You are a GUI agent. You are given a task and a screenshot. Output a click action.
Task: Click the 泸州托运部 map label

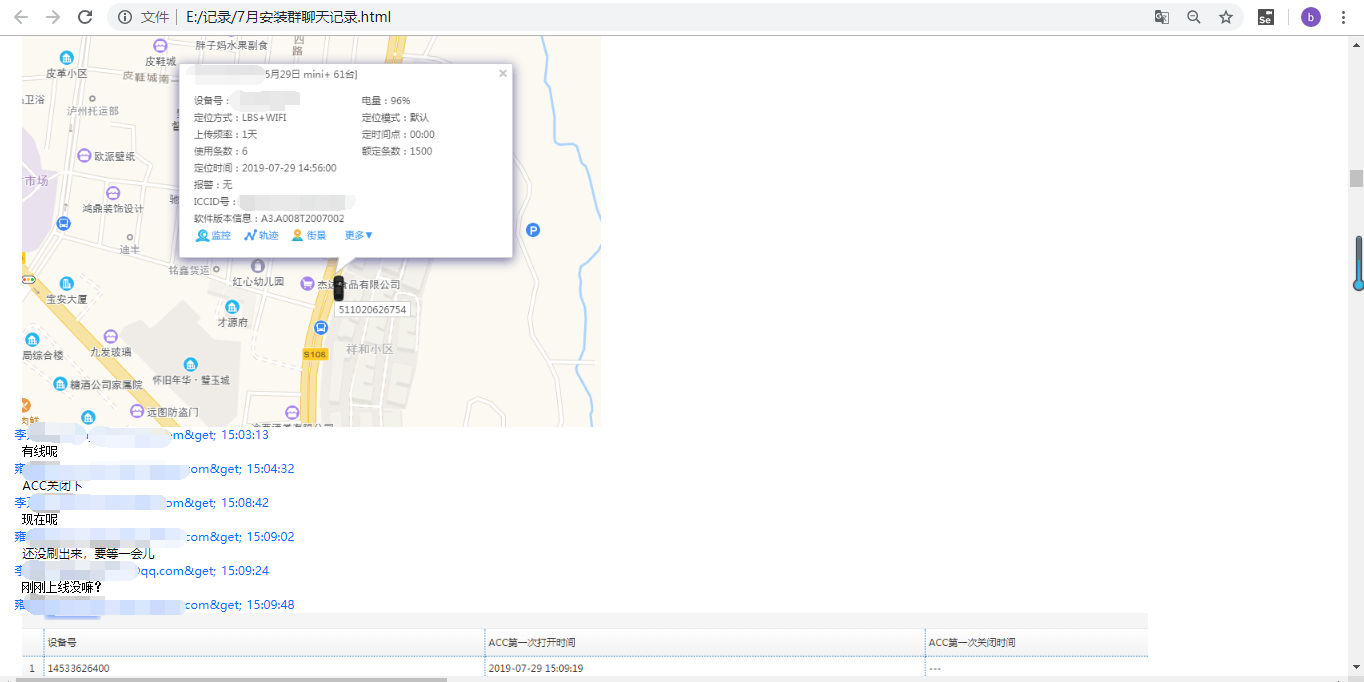coord(92,111)
